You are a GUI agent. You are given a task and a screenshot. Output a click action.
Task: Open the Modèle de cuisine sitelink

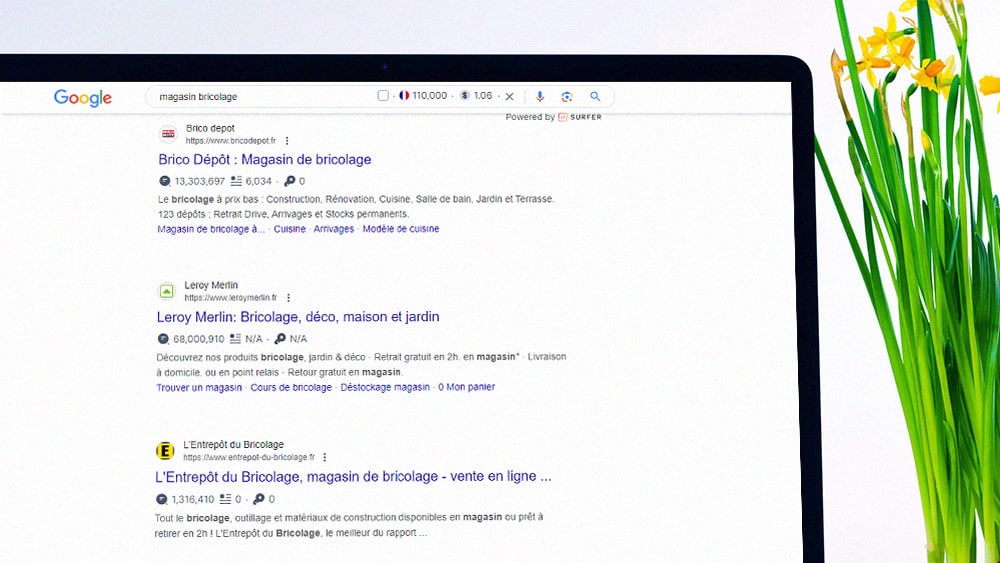pos(401,229)
